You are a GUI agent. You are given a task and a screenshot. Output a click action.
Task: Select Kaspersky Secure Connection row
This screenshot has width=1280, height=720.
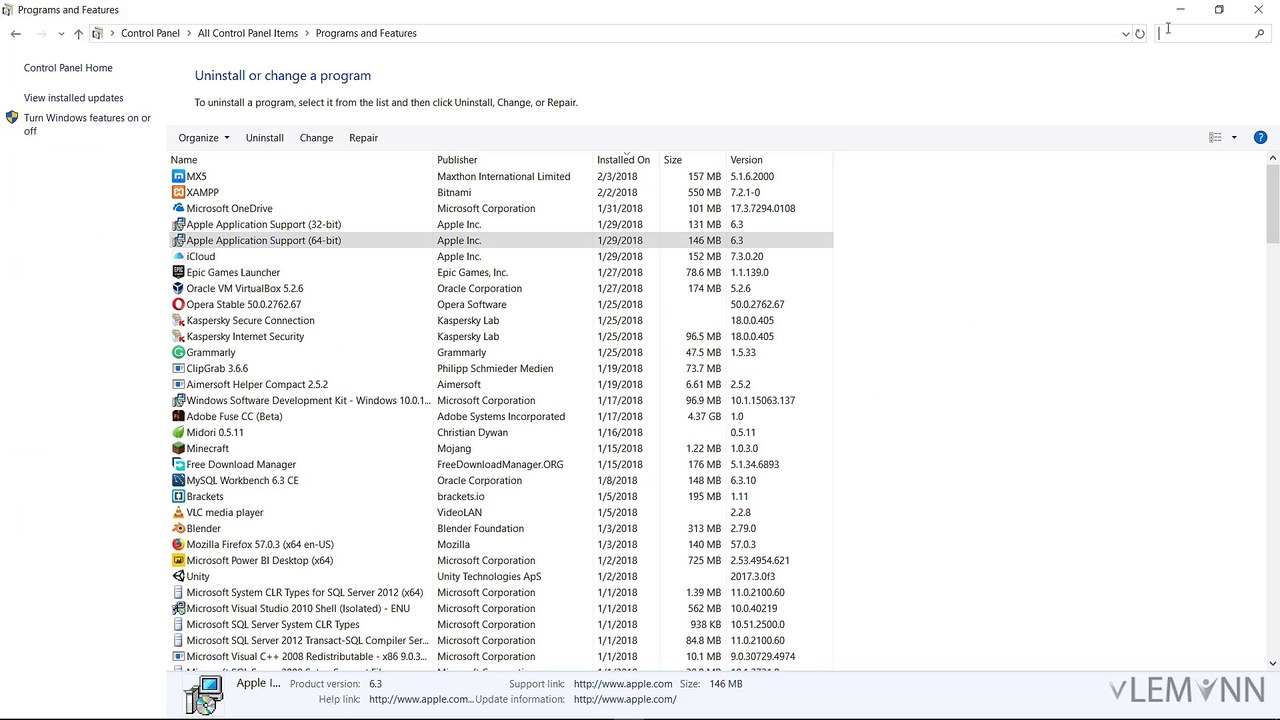click(x=500, y=320)
